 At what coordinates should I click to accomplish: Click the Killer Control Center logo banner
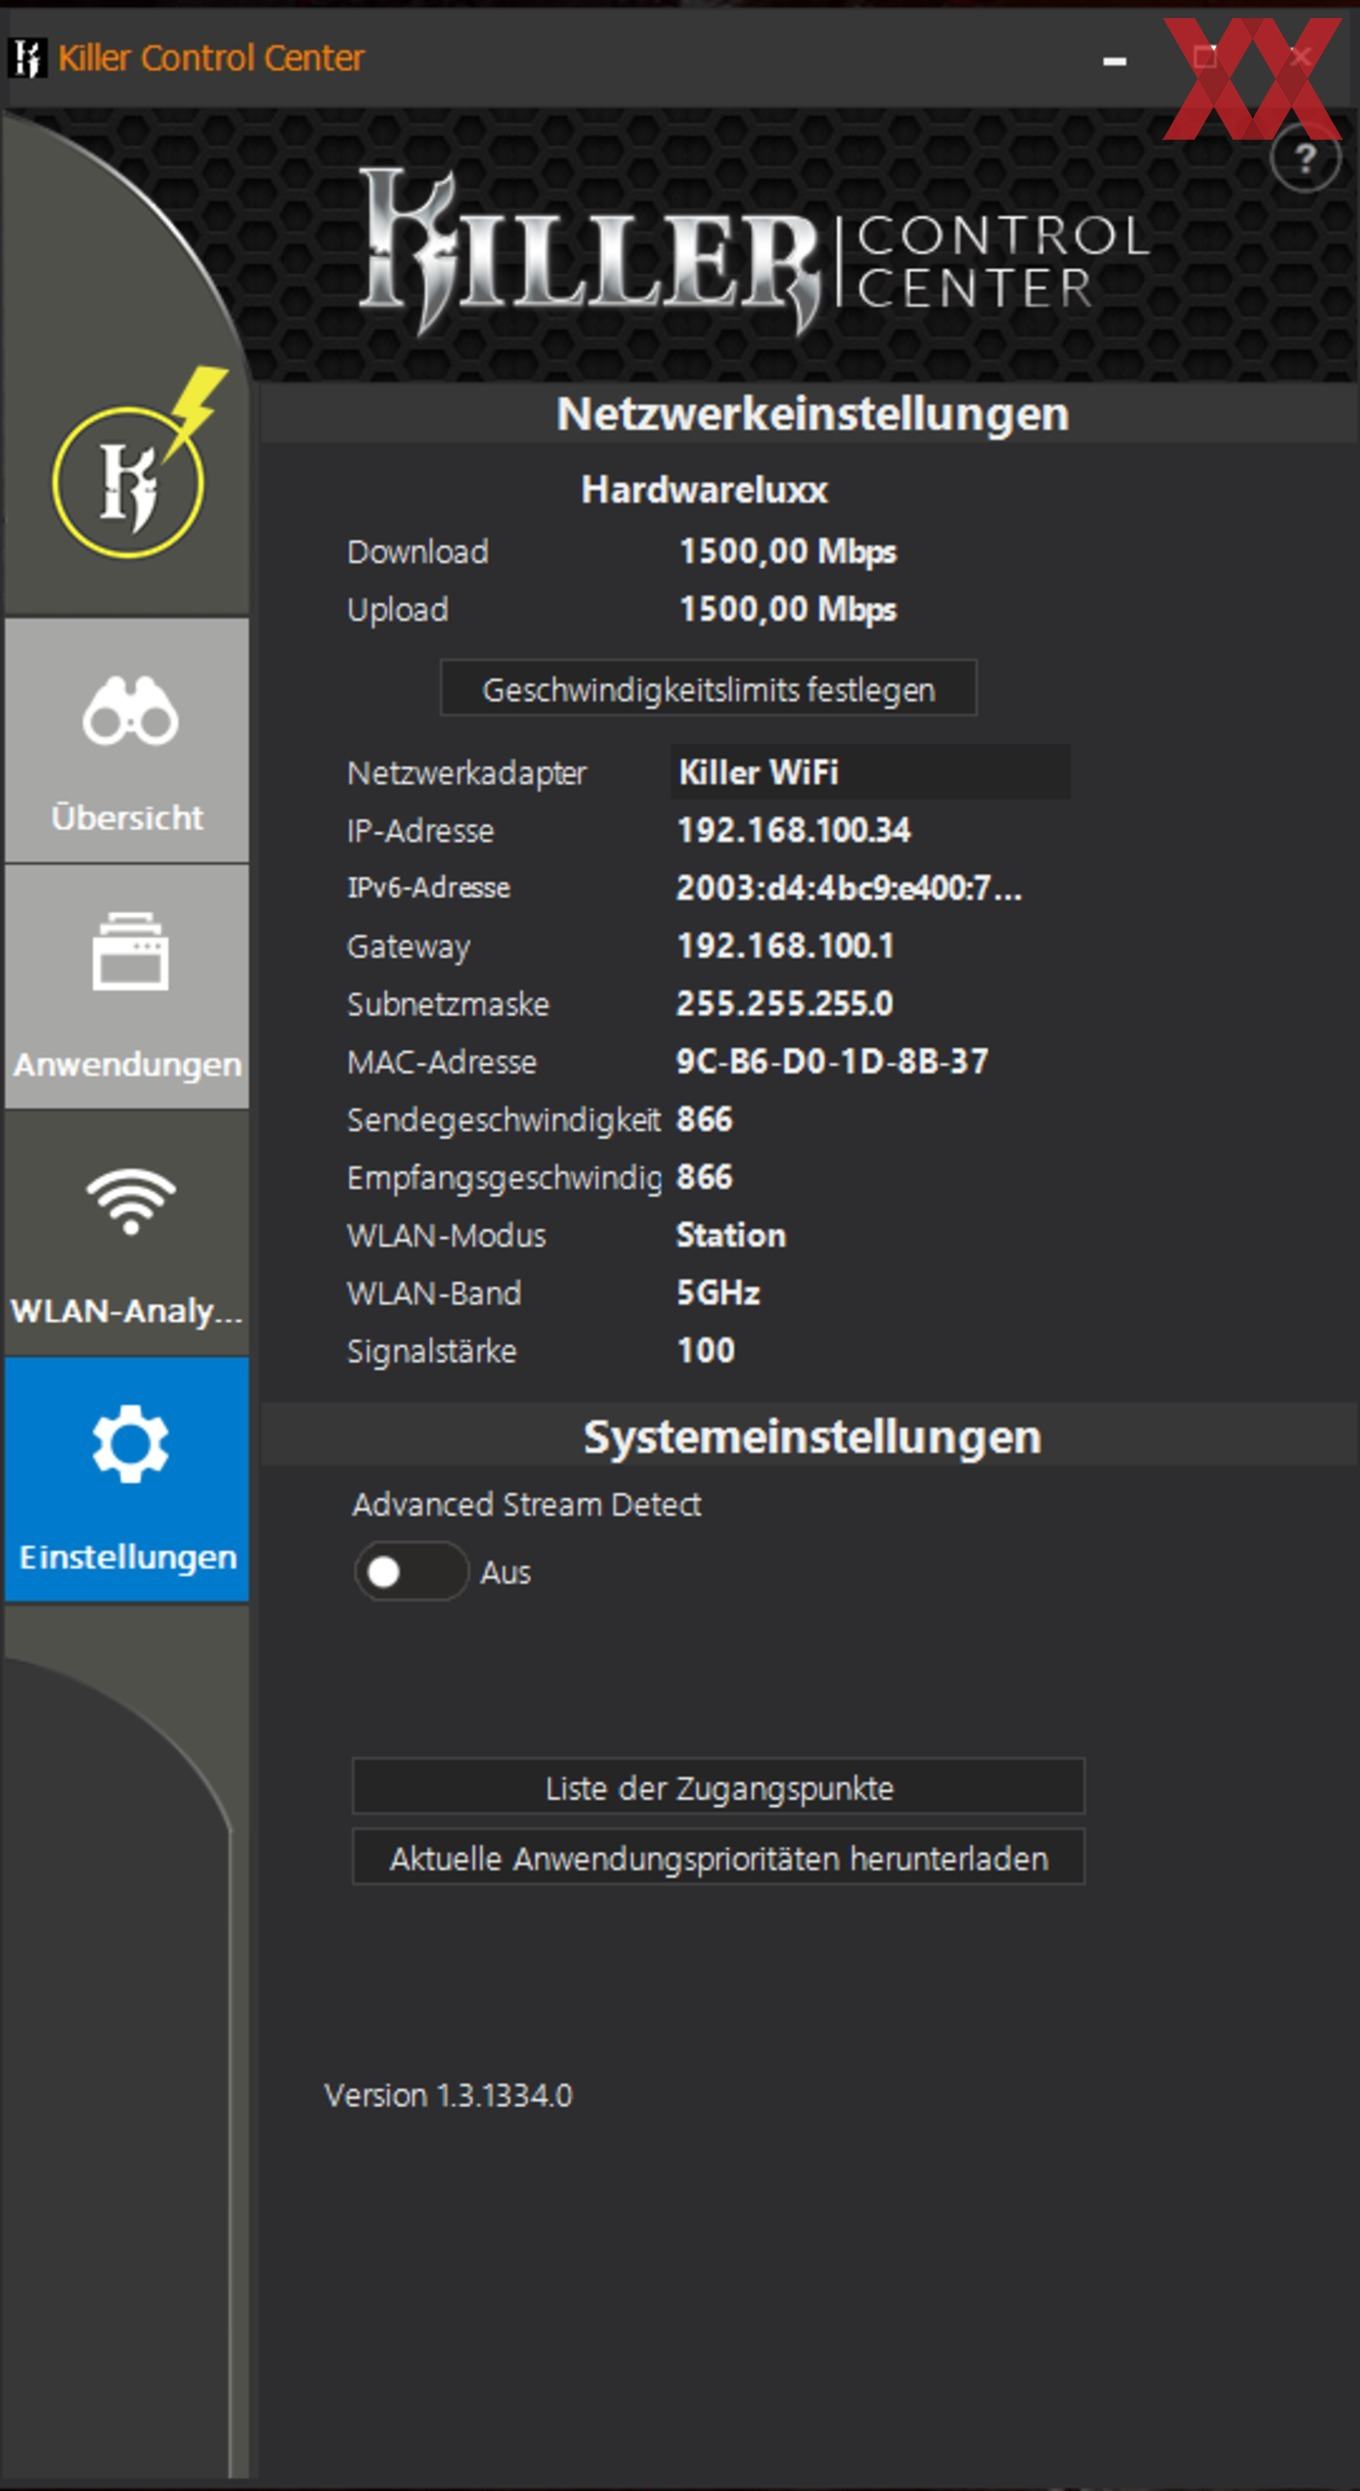point(755,250)
